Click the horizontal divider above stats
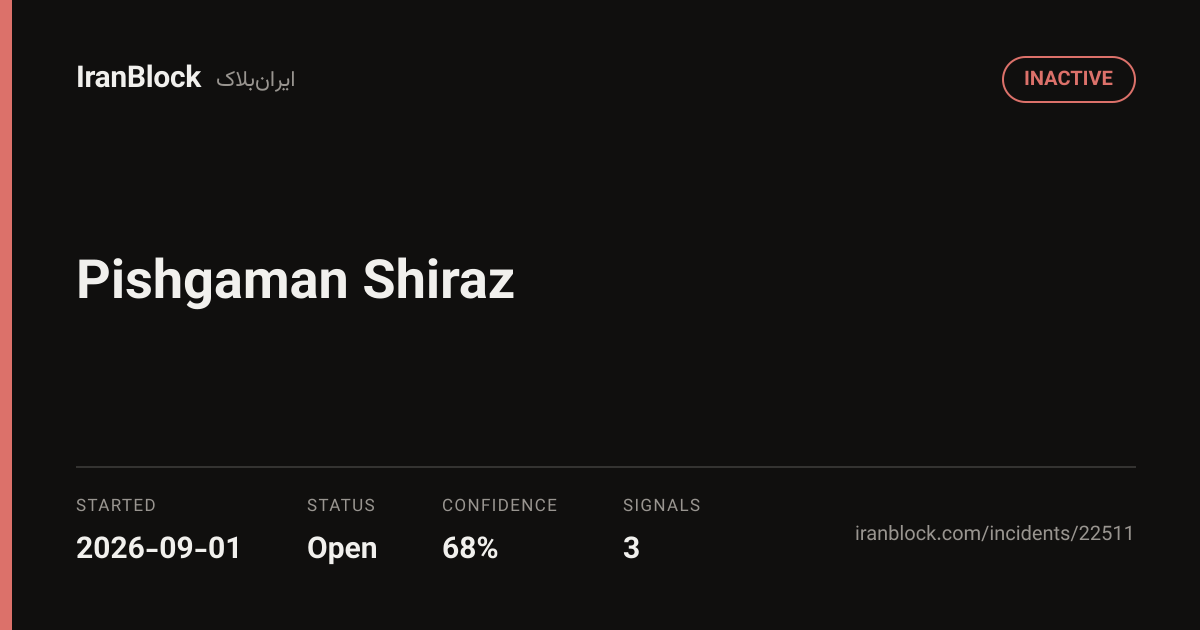Viewport: 1200px width, 630px height. coord(606,467)
